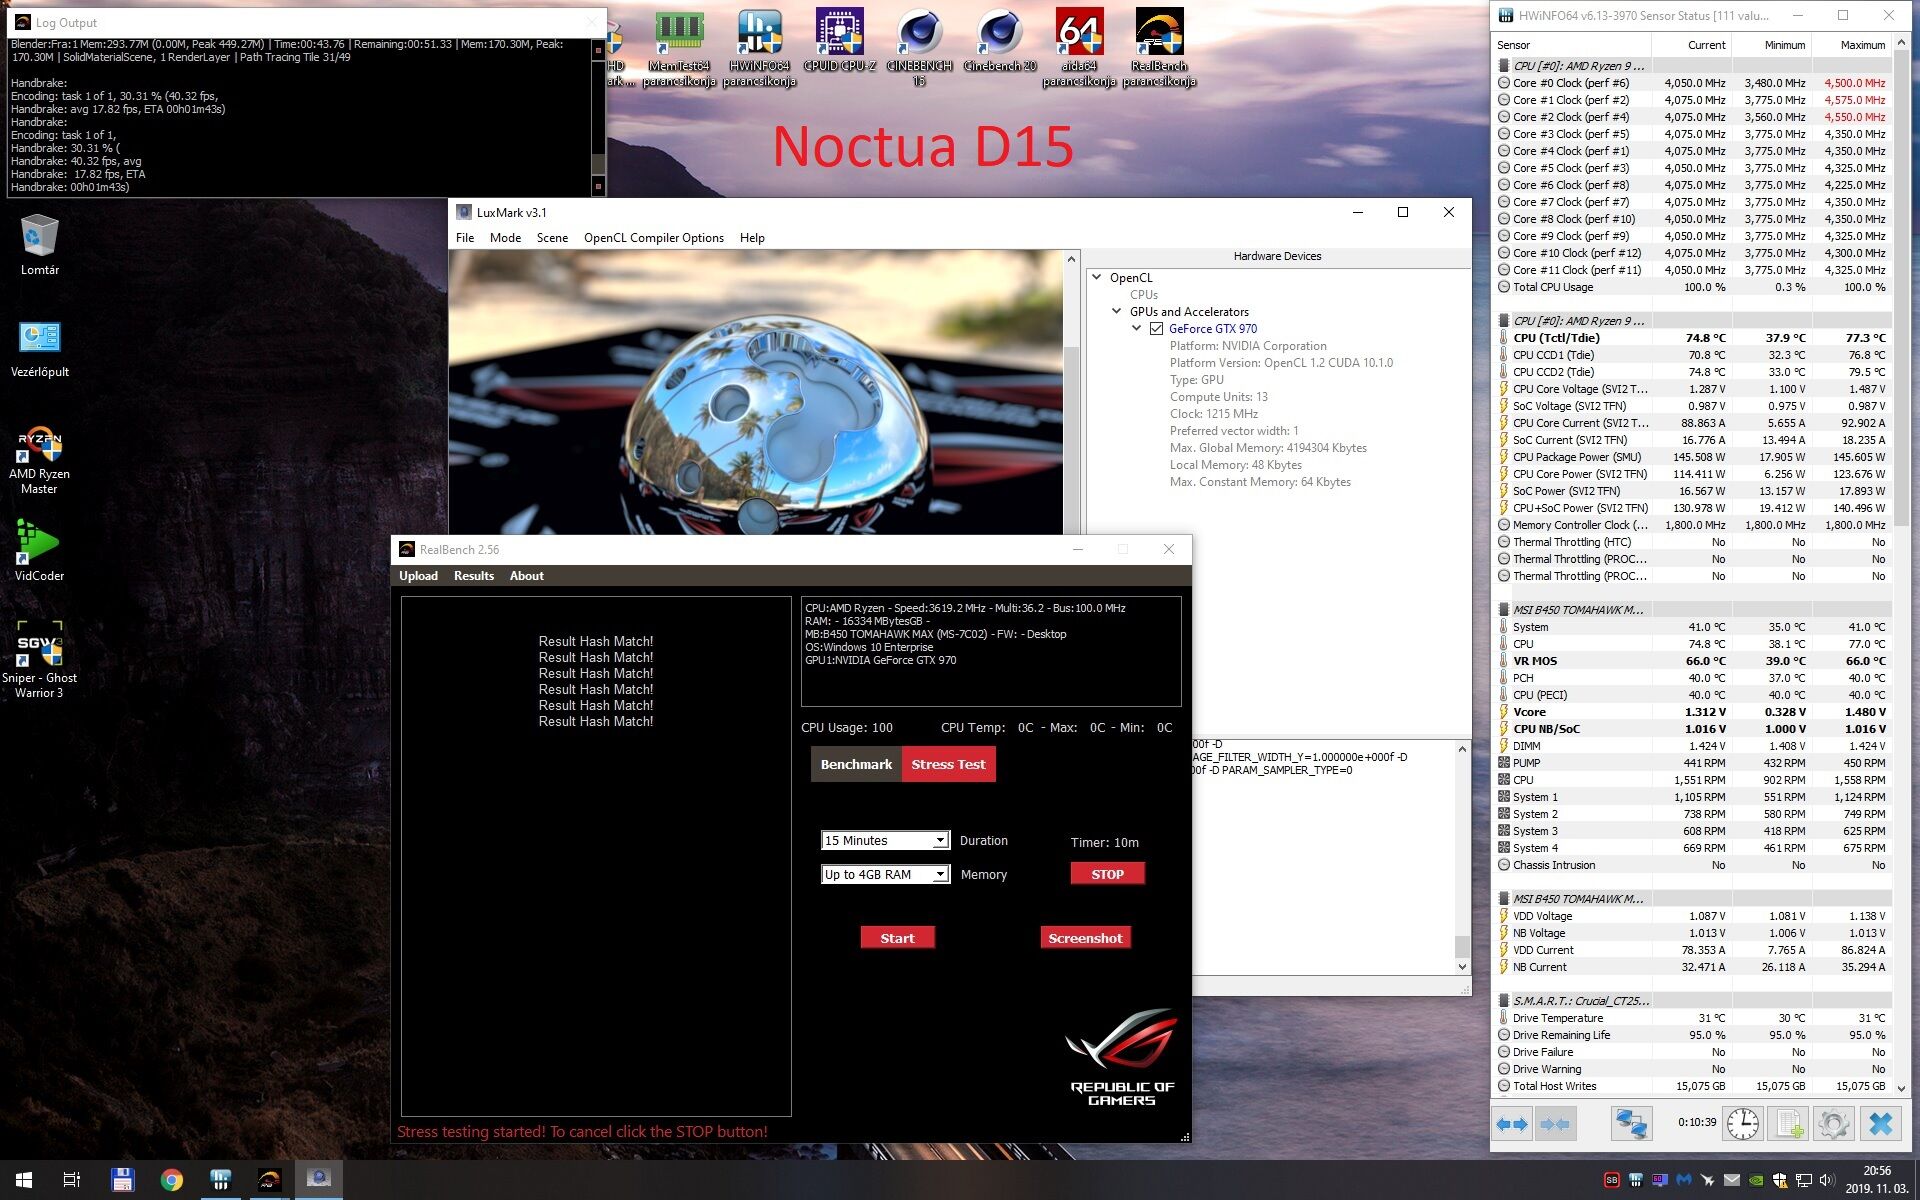Uncheck the GeForce GTX 970 device checkbox
The image size is (1920, 1200).
1157,329
